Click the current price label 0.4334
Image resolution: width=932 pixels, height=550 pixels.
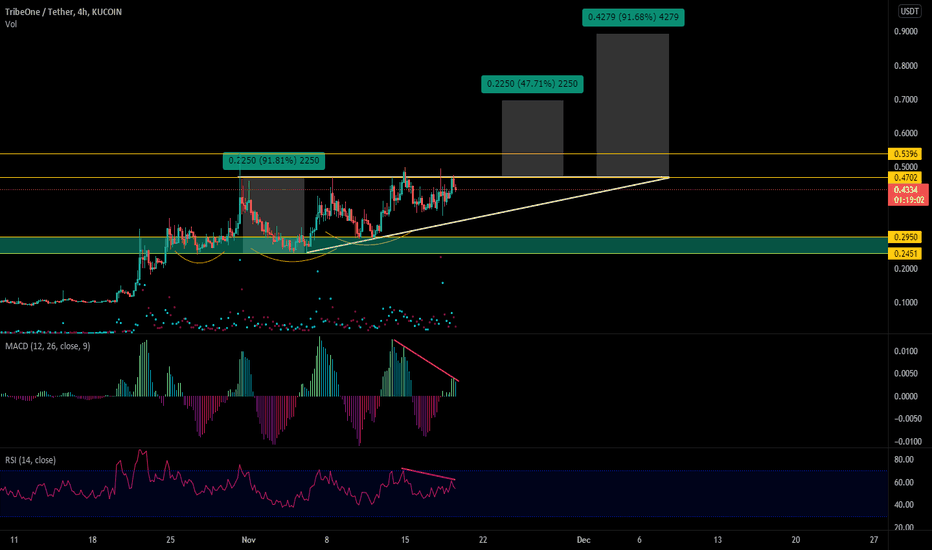(x=908, y=190)
